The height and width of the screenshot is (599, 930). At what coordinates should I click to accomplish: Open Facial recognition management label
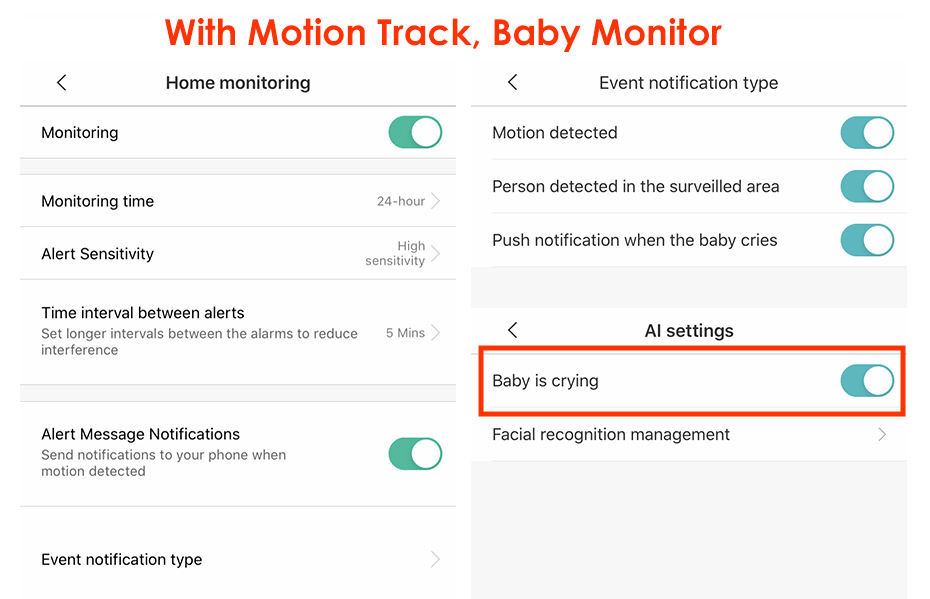[x=611, y=435]
